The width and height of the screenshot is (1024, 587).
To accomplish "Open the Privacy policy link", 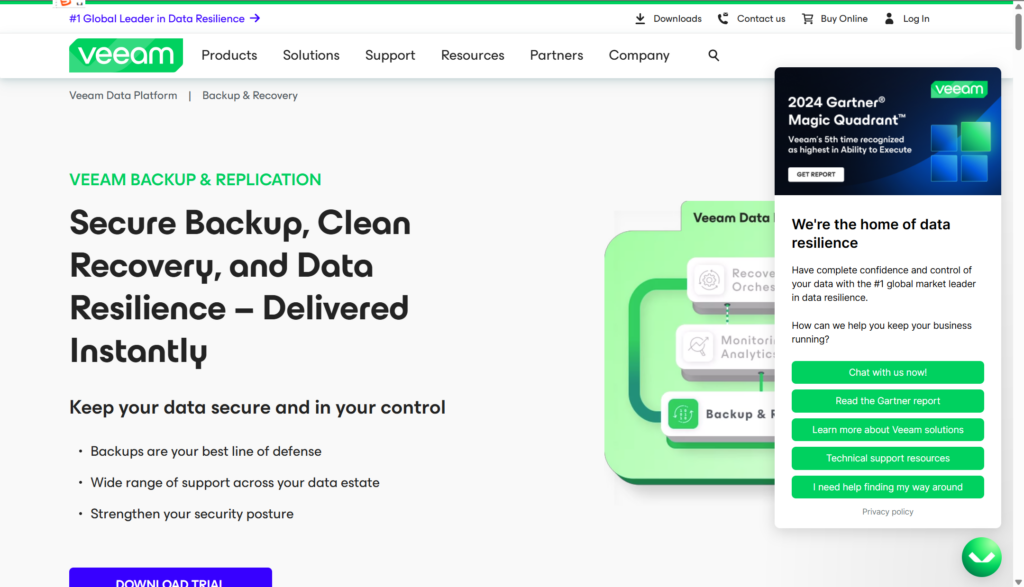I will tap(887, 512).
